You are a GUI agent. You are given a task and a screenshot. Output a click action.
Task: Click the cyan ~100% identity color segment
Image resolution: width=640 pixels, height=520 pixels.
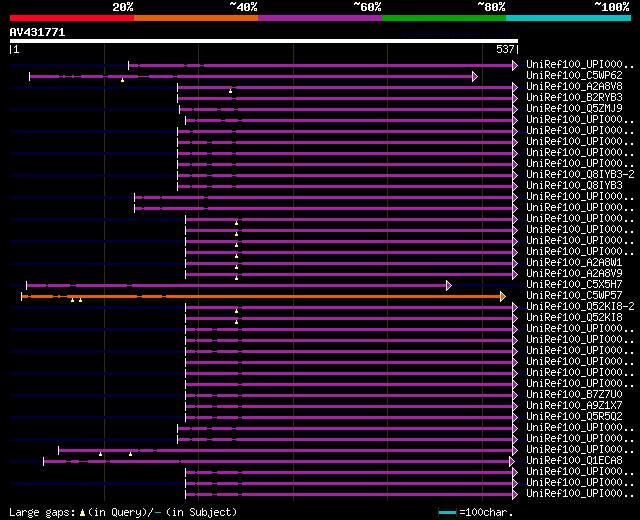point(569,18)
